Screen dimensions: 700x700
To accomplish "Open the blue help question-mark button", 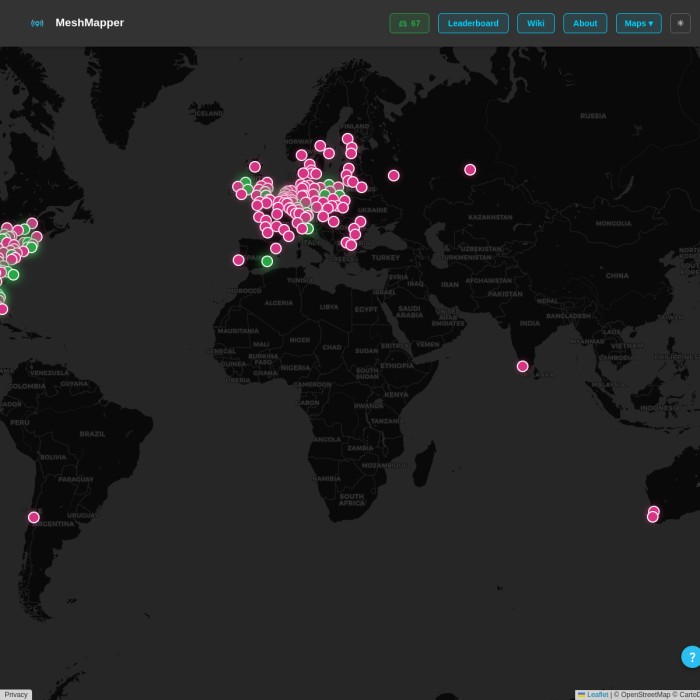I will point(691,657).
